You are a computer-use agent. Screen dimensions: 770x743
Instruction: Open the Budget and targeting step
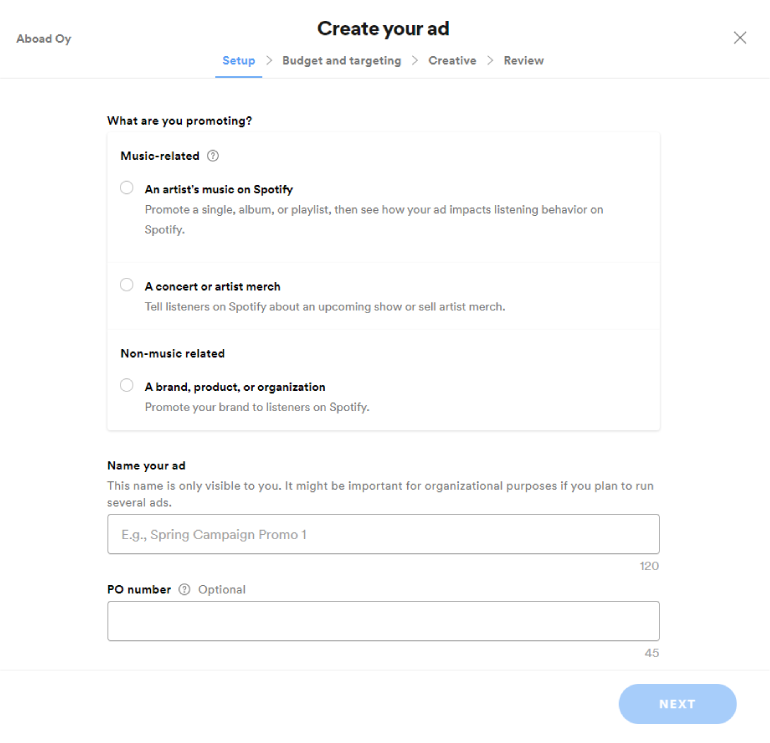341,61
